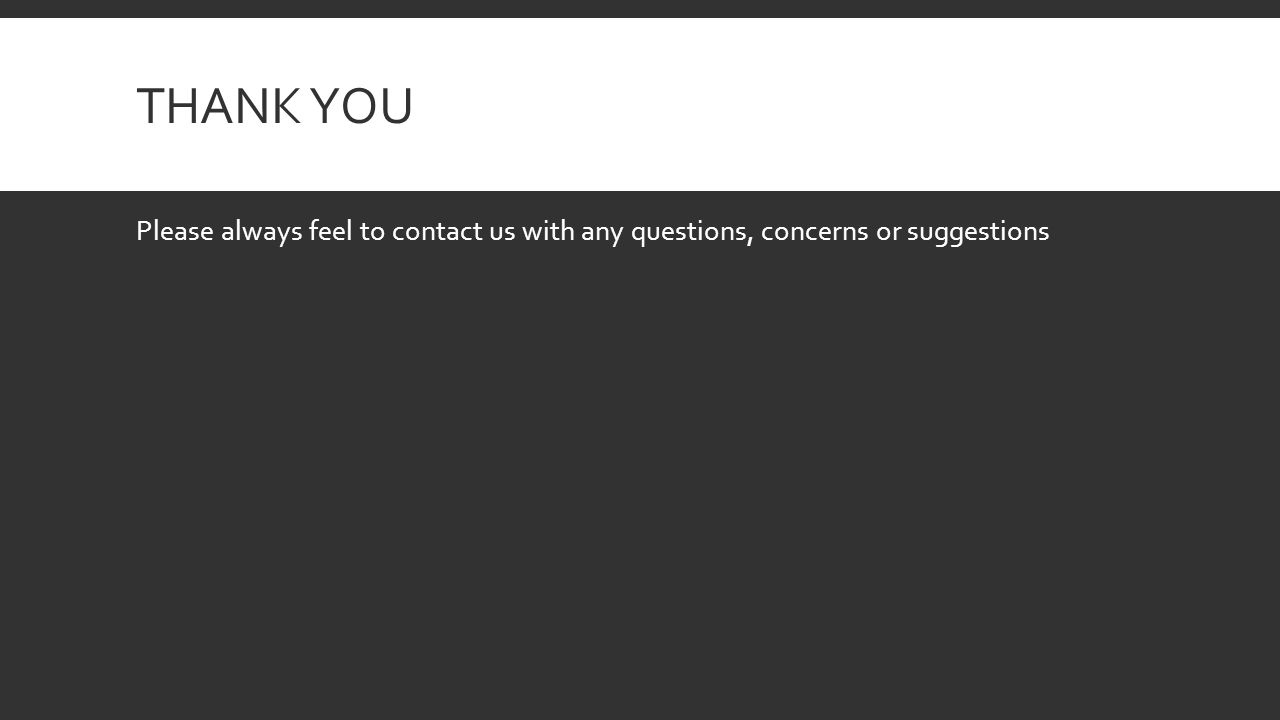Select the word THANK in the title
Image resolution: width=1280 pixels, height=720 pixels.
tap(216, 106)
